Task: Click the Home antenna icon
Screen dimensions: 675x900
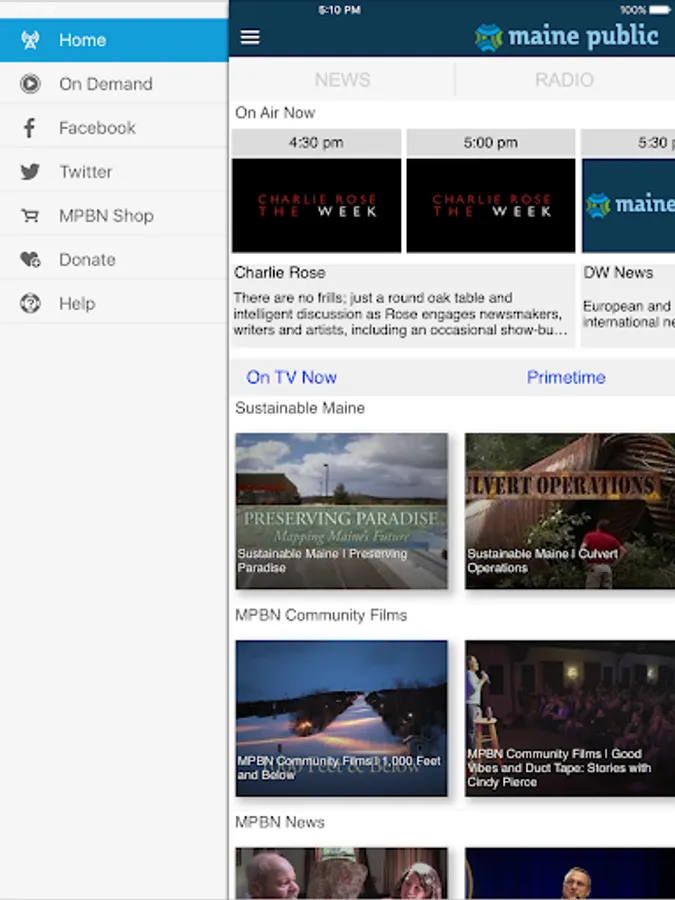Action: coord(30,40)
